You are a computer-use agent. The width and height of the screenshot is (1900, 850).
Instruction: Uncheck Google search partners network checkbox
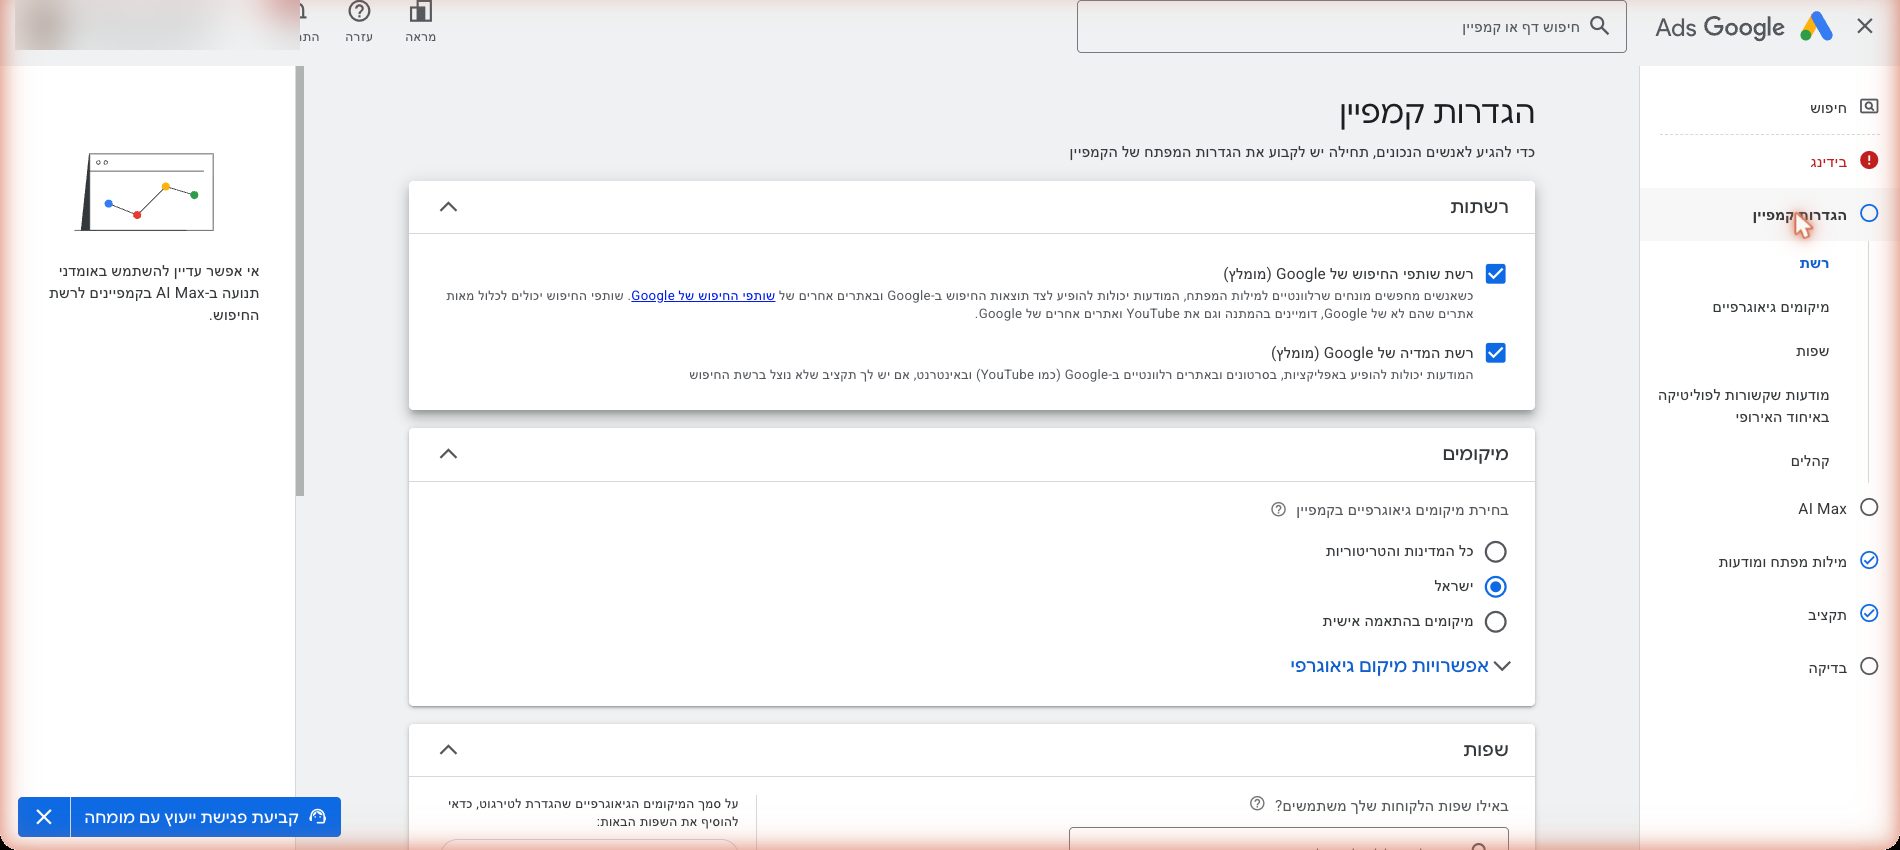pos(1496,274)
